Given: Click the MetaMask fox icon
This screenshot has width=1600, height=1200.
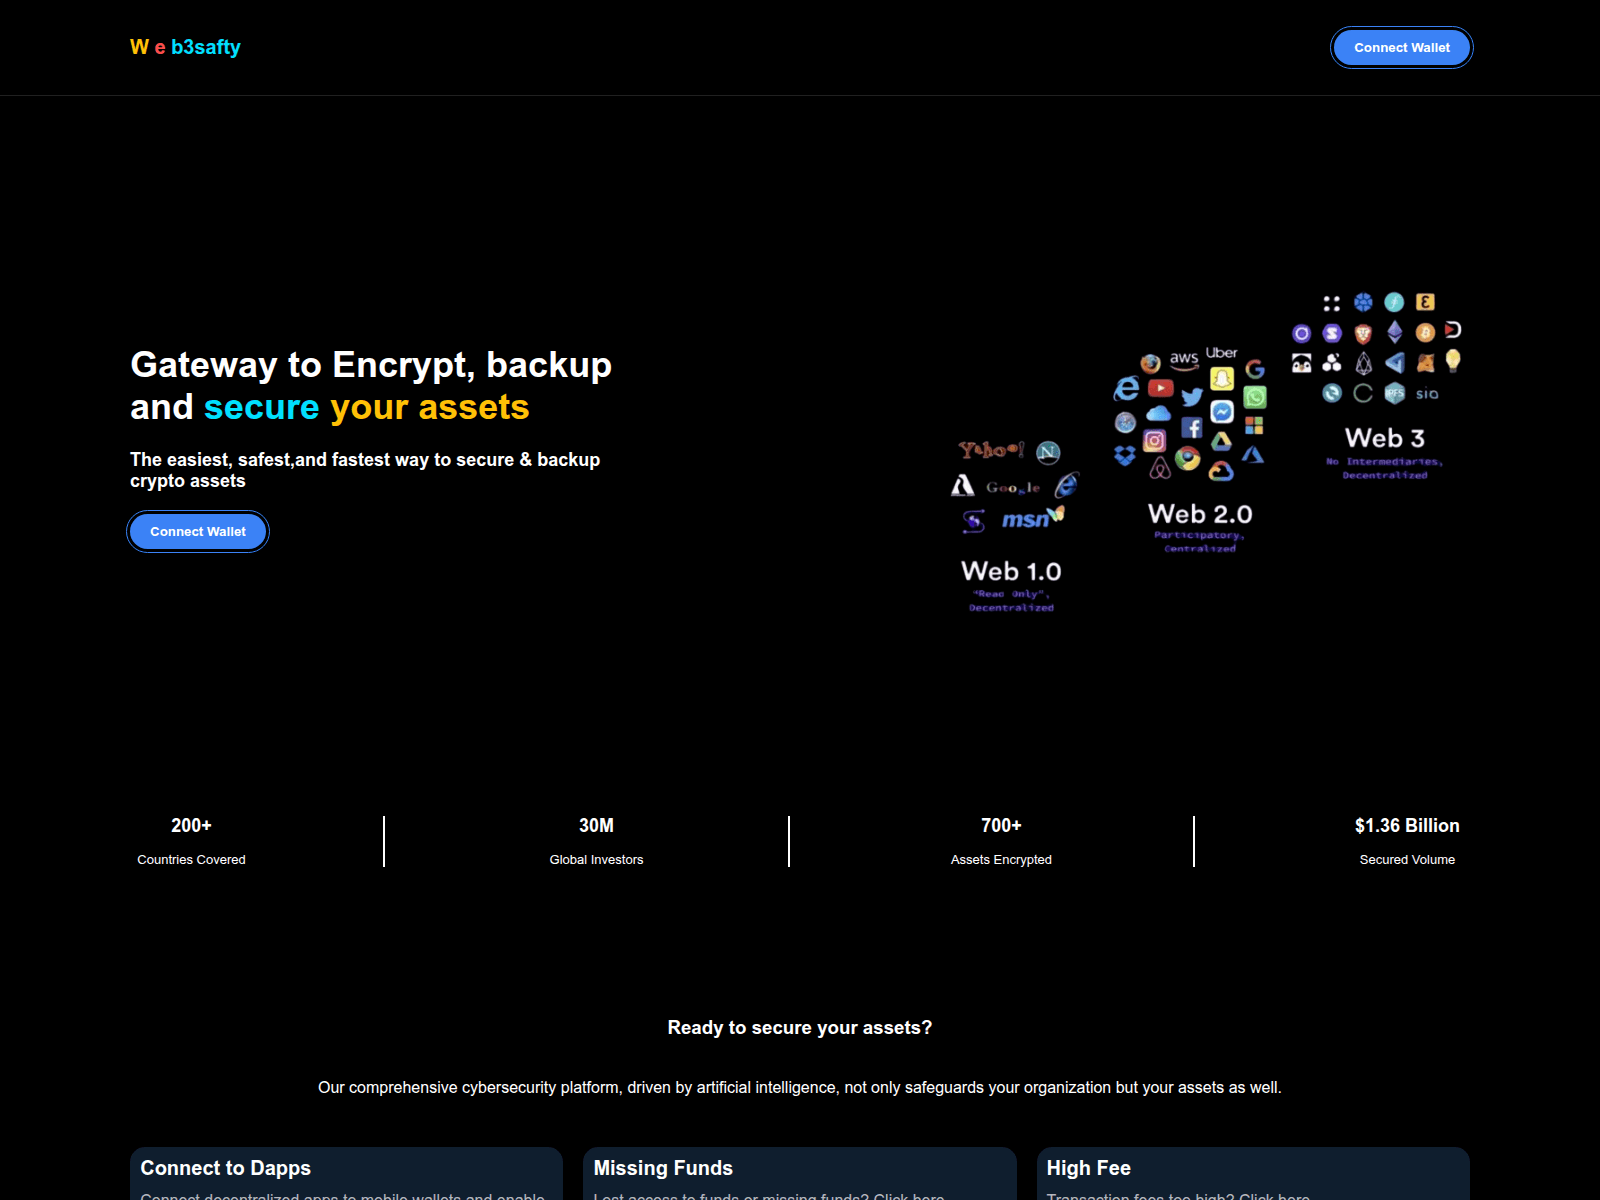Looking at the screenshot, I should (1425, 363).
